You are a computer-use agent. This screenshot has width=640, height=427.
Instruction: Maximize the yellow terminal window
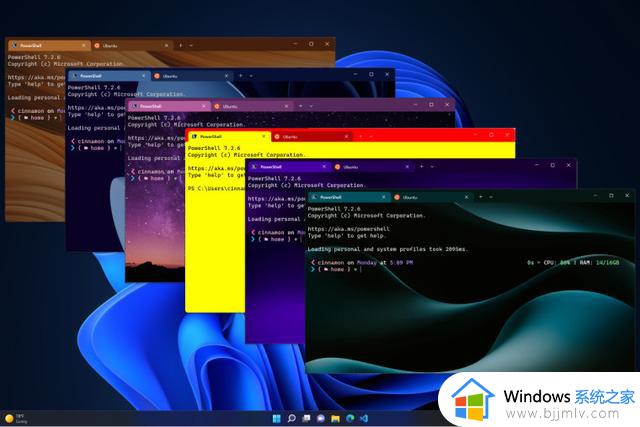click(491, 135)
